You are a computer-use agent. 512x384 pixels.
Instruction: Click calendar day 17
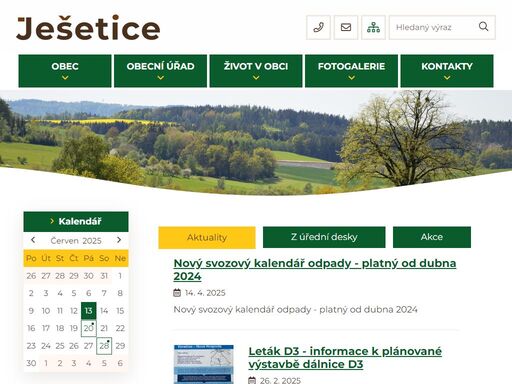46,328
